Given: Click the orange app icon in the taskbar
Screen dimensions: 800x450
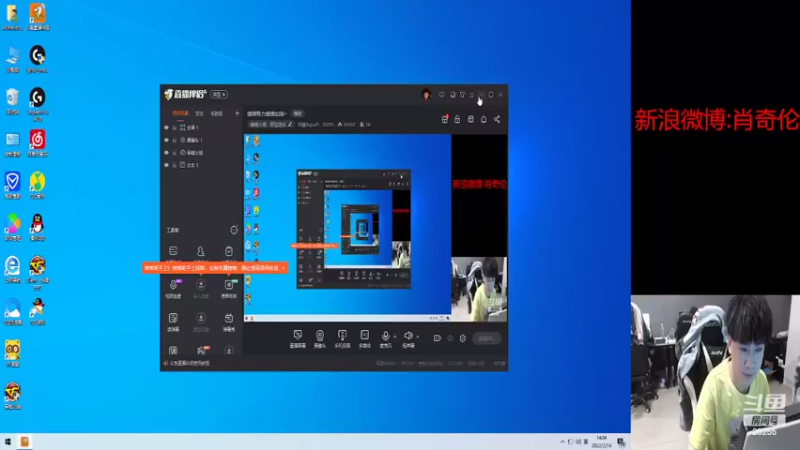Looking at the screenshot, I should [24, 442].
